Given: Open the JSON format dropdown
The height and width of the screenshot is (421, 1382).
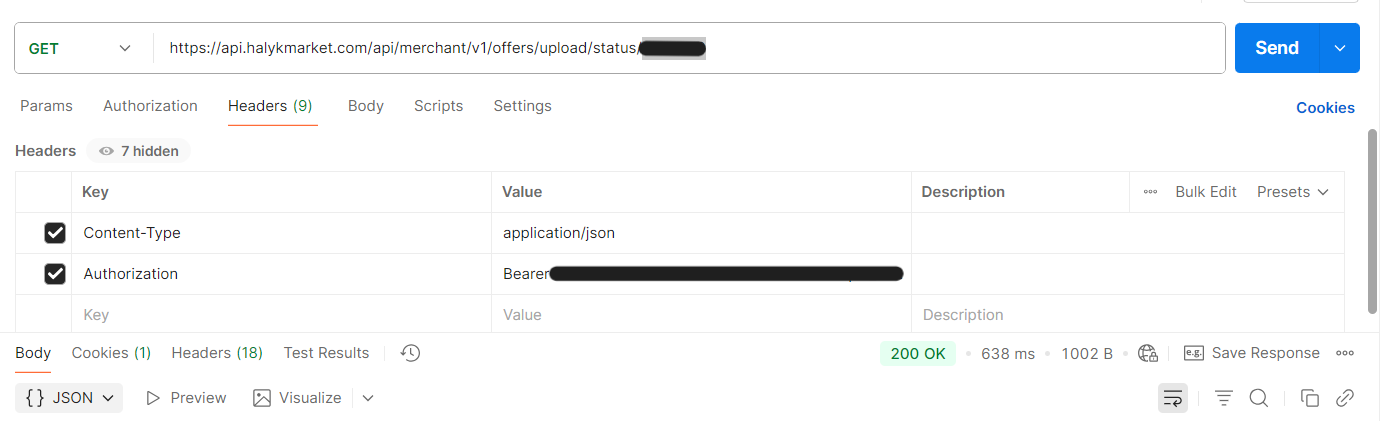Looking at the screenshot, I should click(x=69, y=398).
